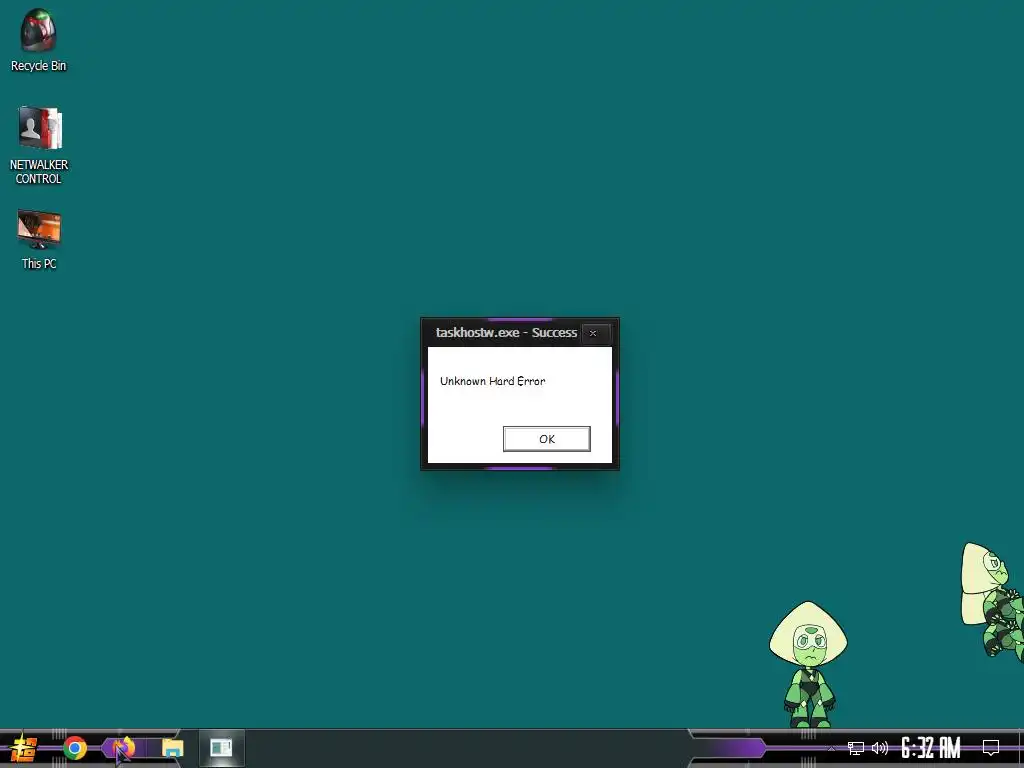
Task: Open the 6:32 AM clock
Action: point(931,748)
